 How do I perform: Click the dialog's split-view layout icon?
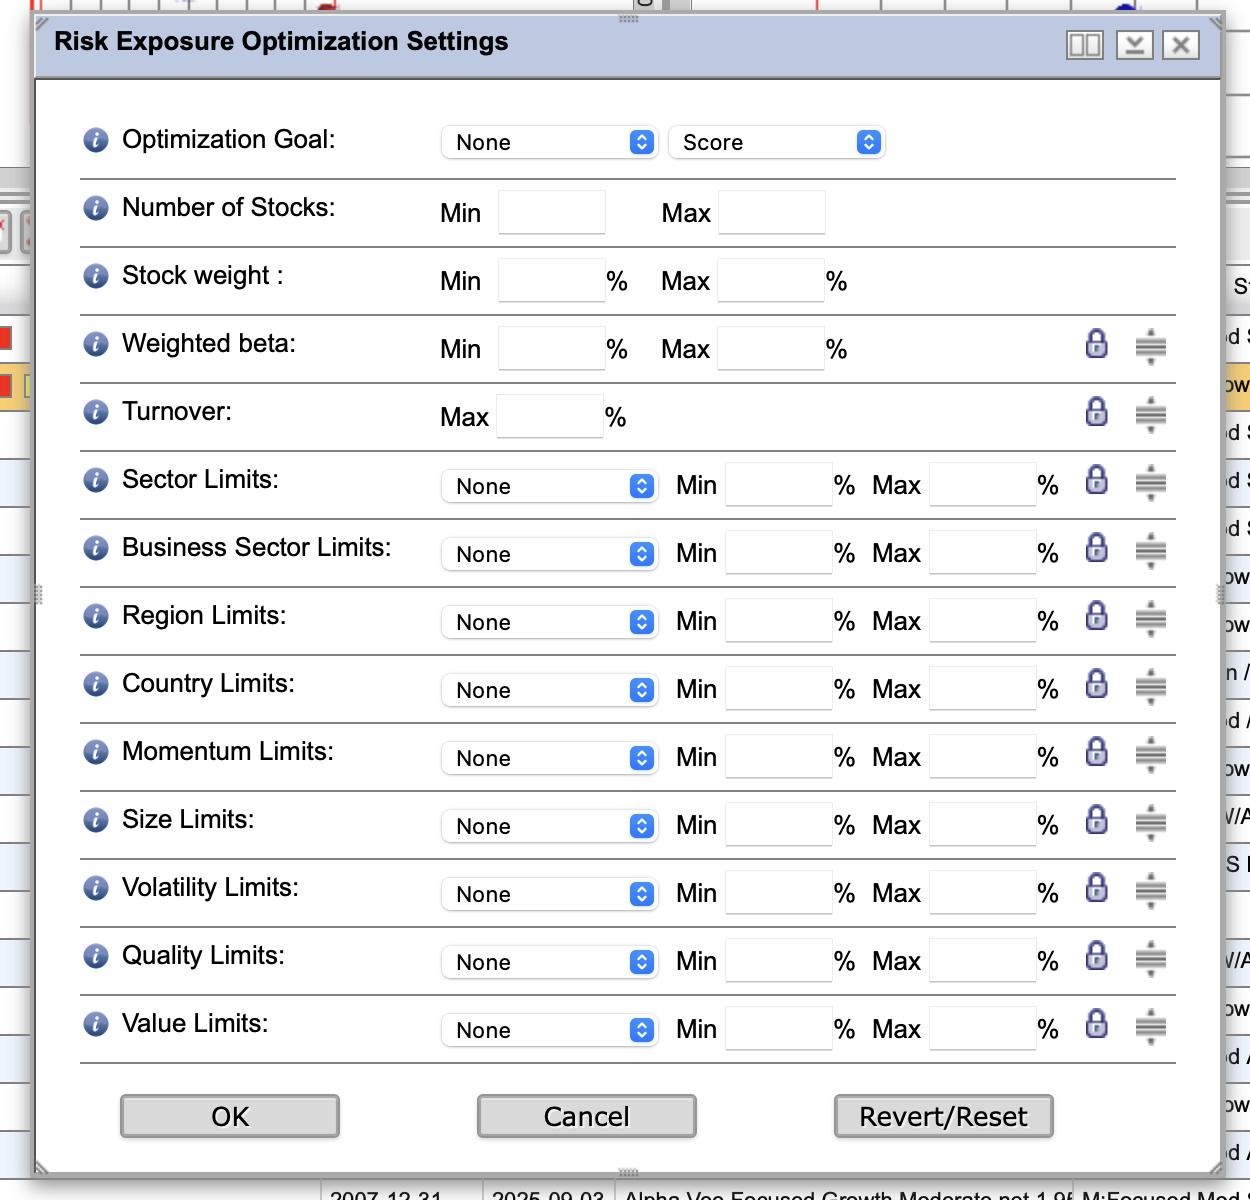(x=1084, y=45)
